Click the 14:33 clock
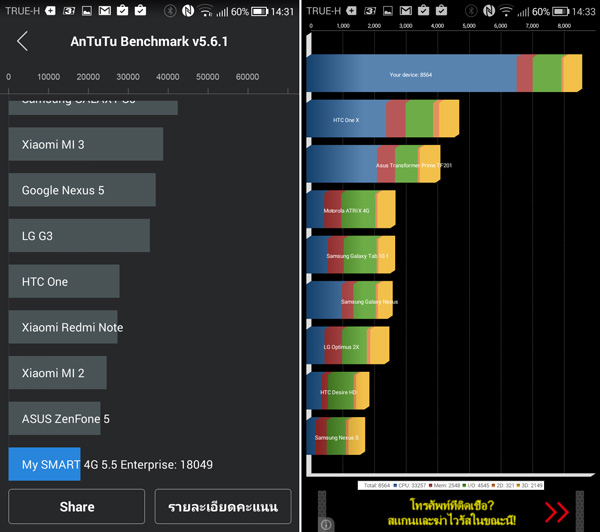 point(584,12)
